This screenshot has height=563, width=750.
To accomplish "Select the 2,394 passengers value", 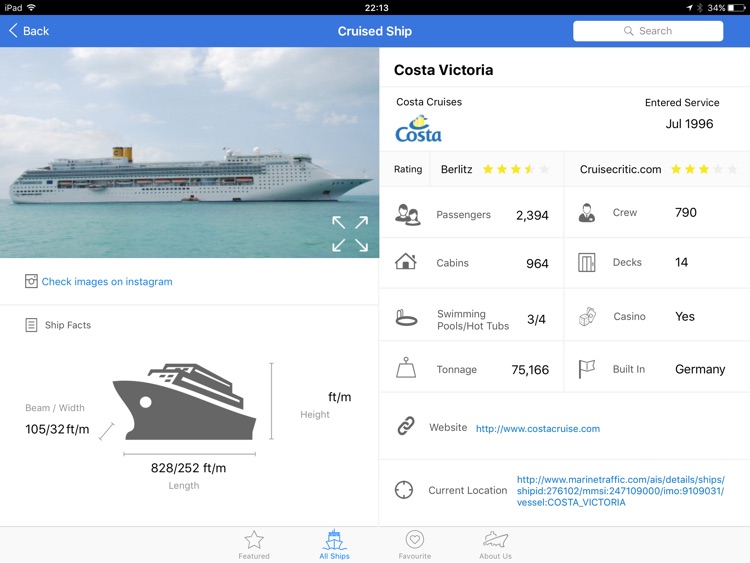I will click(532, 216).
